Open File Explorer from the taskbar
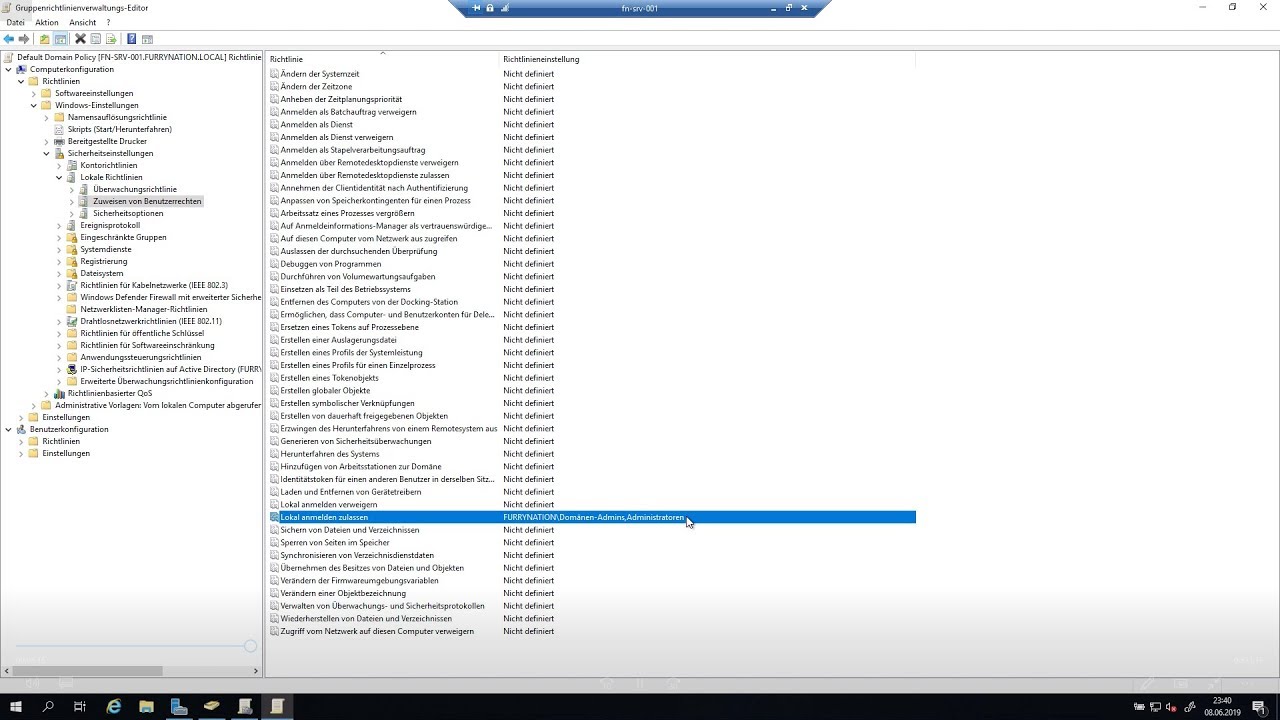Viewport: 1280px width, 720px height. click(x=146, y=706)
